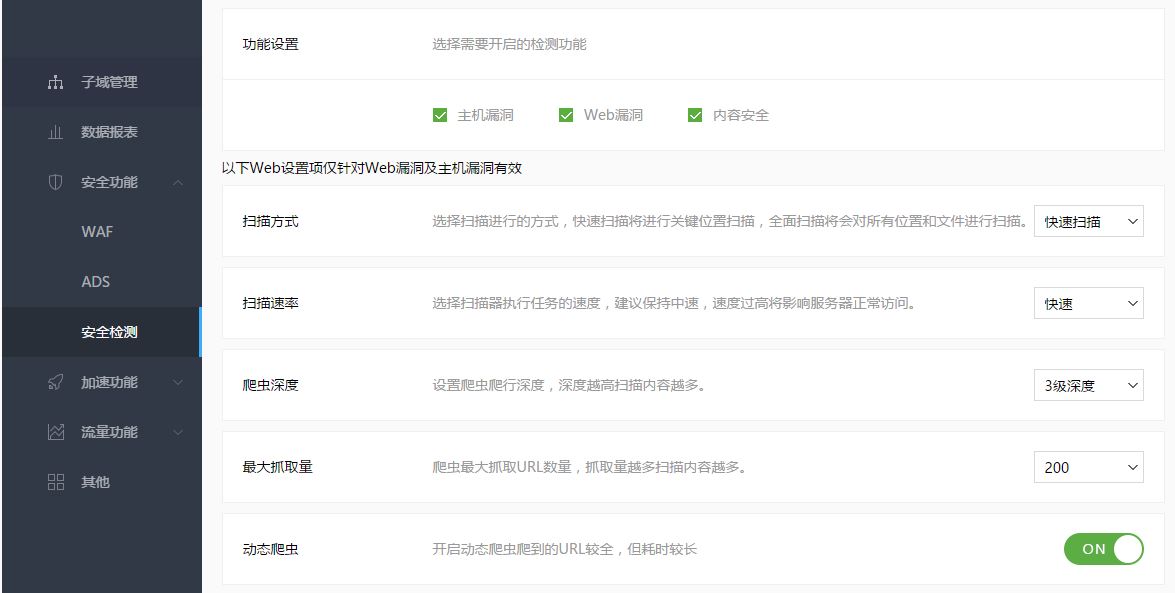Screen dimensions: 1175x593
Task: Disable the 内容安全 checkbox
Action: 694,115
